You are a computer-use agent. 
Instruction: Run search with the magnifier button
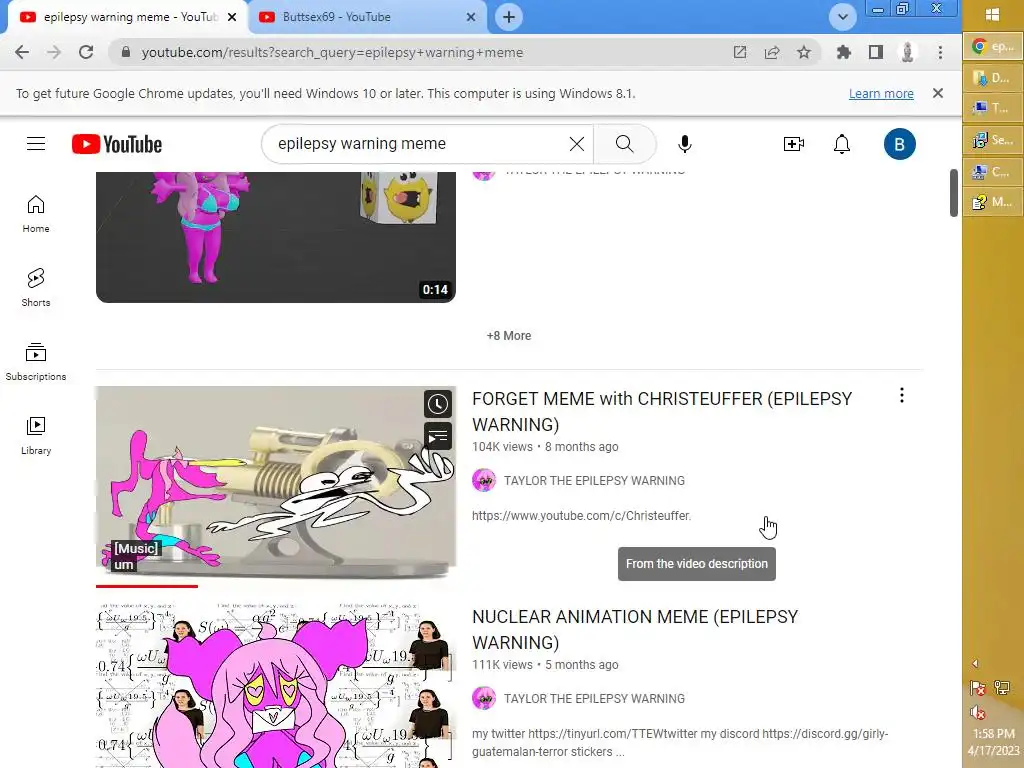[x=624, y=144]
